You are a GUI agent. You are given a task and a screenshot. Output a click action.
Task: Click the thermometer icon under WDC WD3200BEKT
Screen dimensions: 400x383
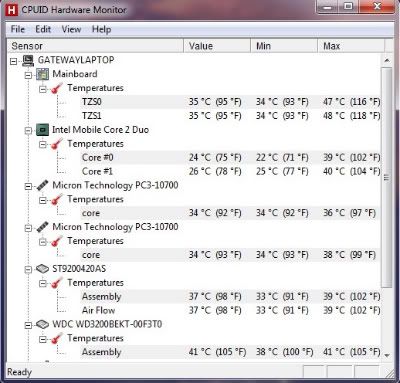(57, 339)
